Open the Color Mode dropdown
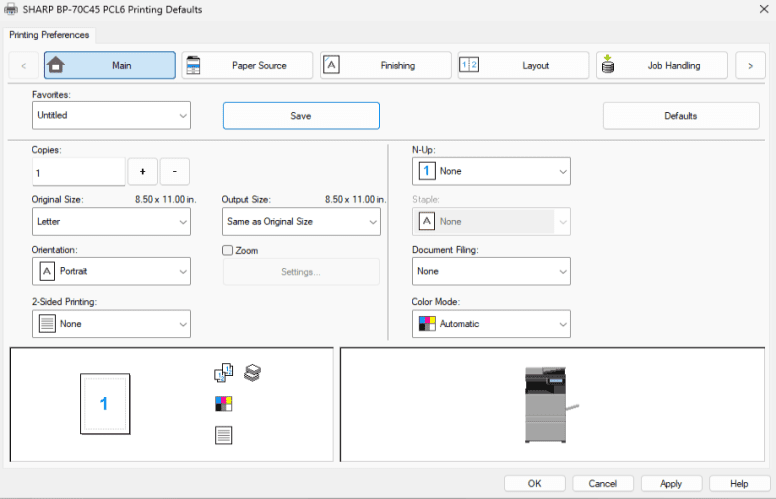The image size is (776, 499). pos(491,324)
